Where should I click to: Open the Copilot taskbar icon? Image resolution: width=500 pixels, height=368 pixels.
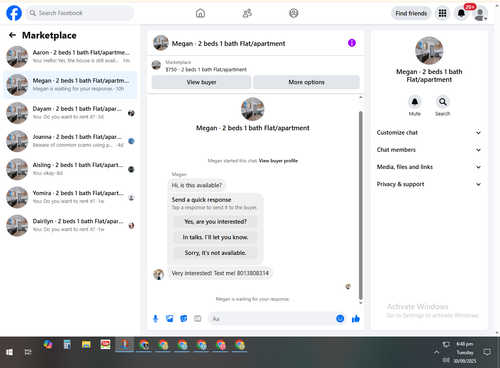click(48, 344)
